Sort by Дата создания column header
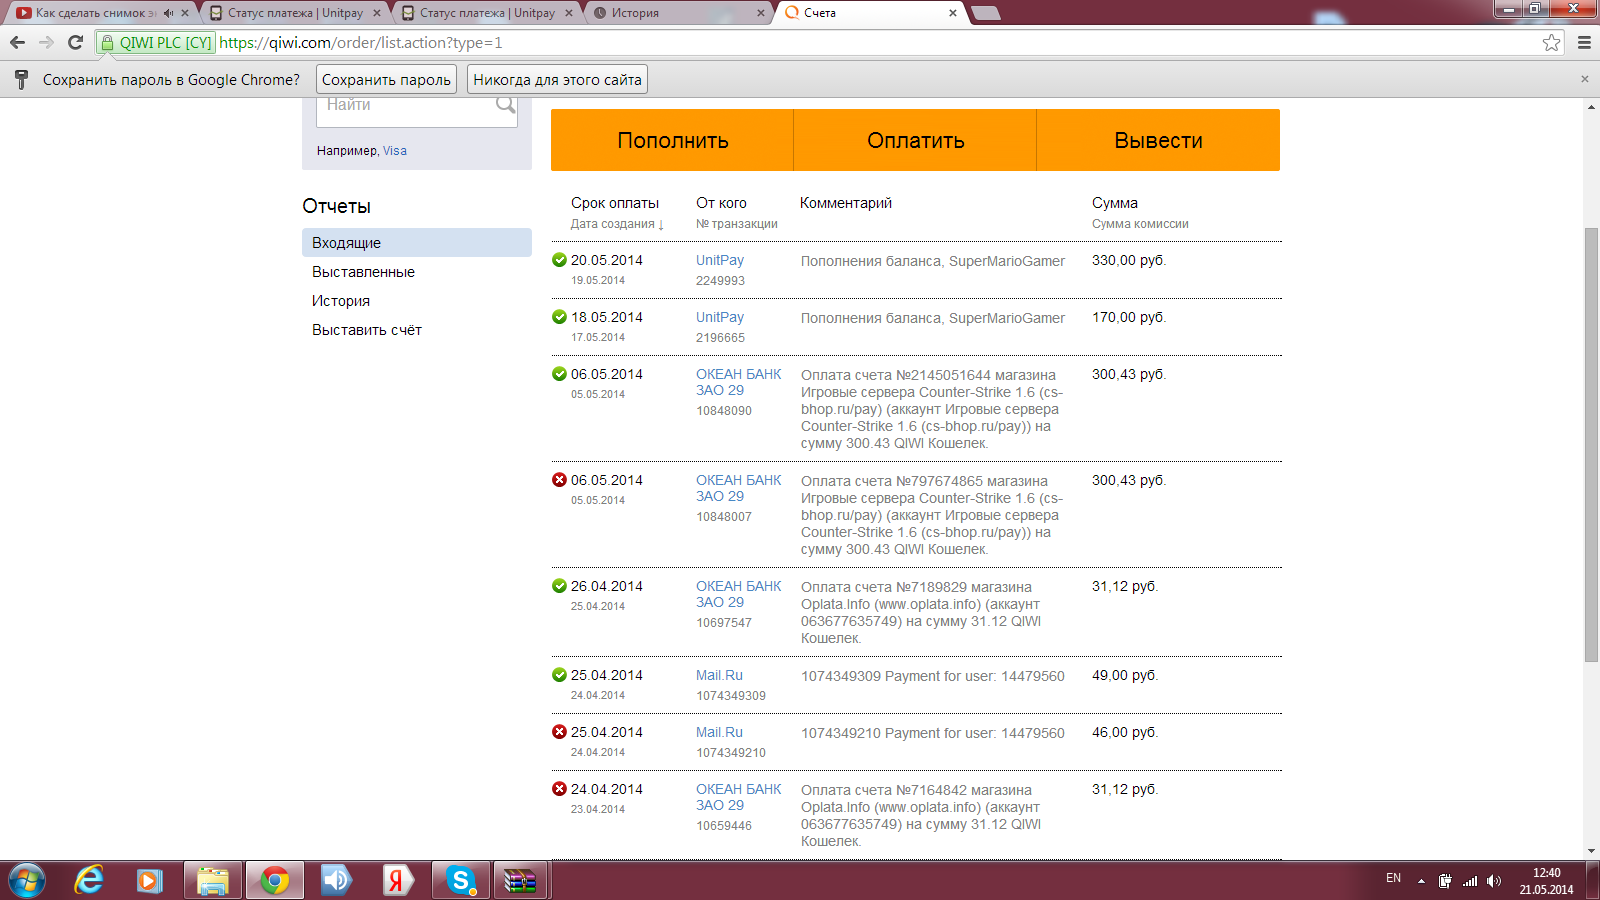Viewport: 1600px width, 900px height. 617,224
